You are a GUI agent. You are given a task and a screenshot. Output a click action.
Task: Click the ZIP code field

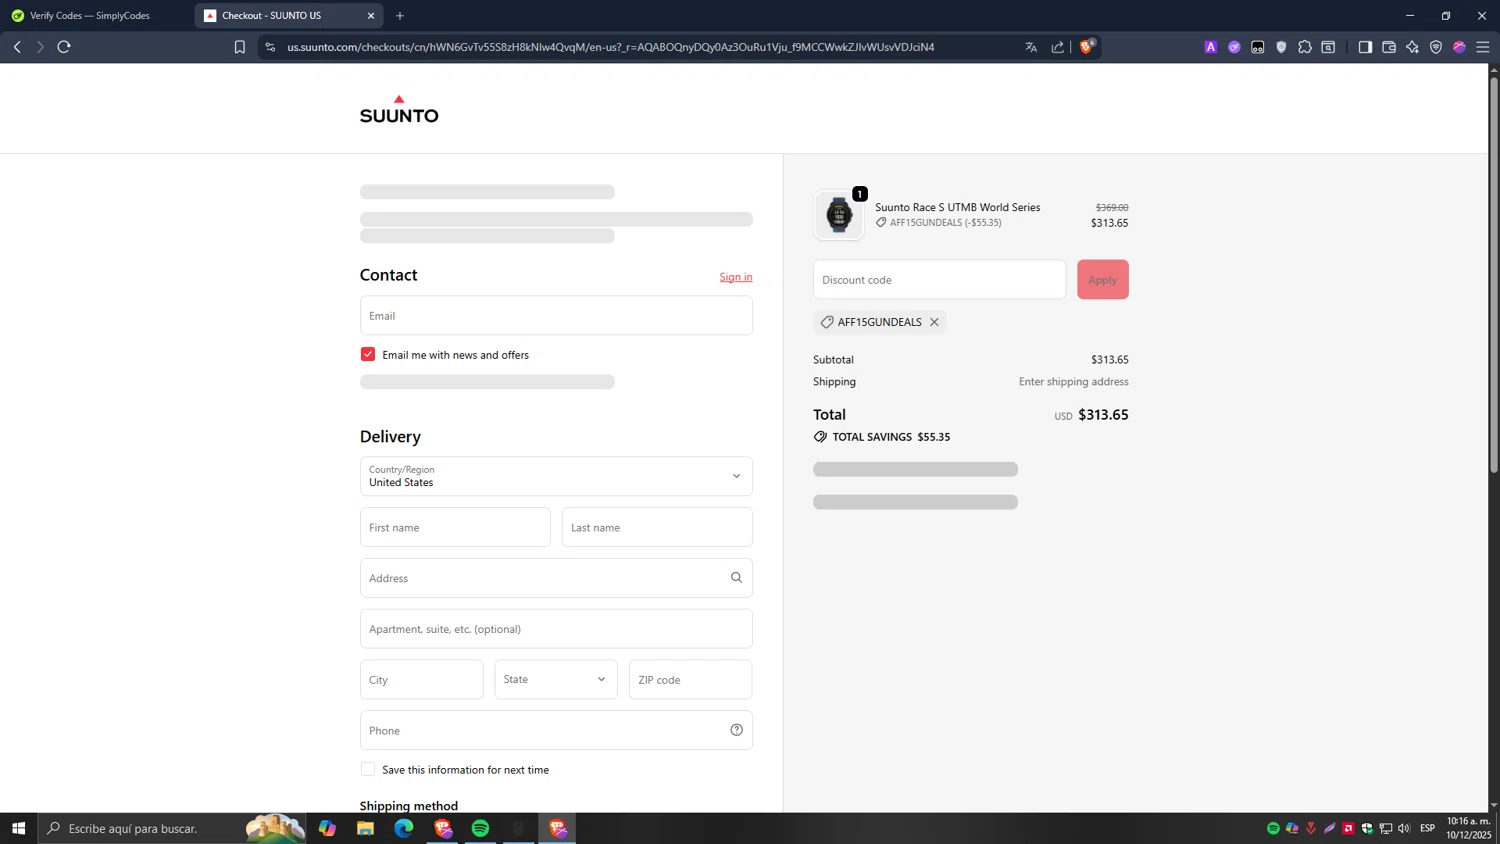(x=691, y=679)
